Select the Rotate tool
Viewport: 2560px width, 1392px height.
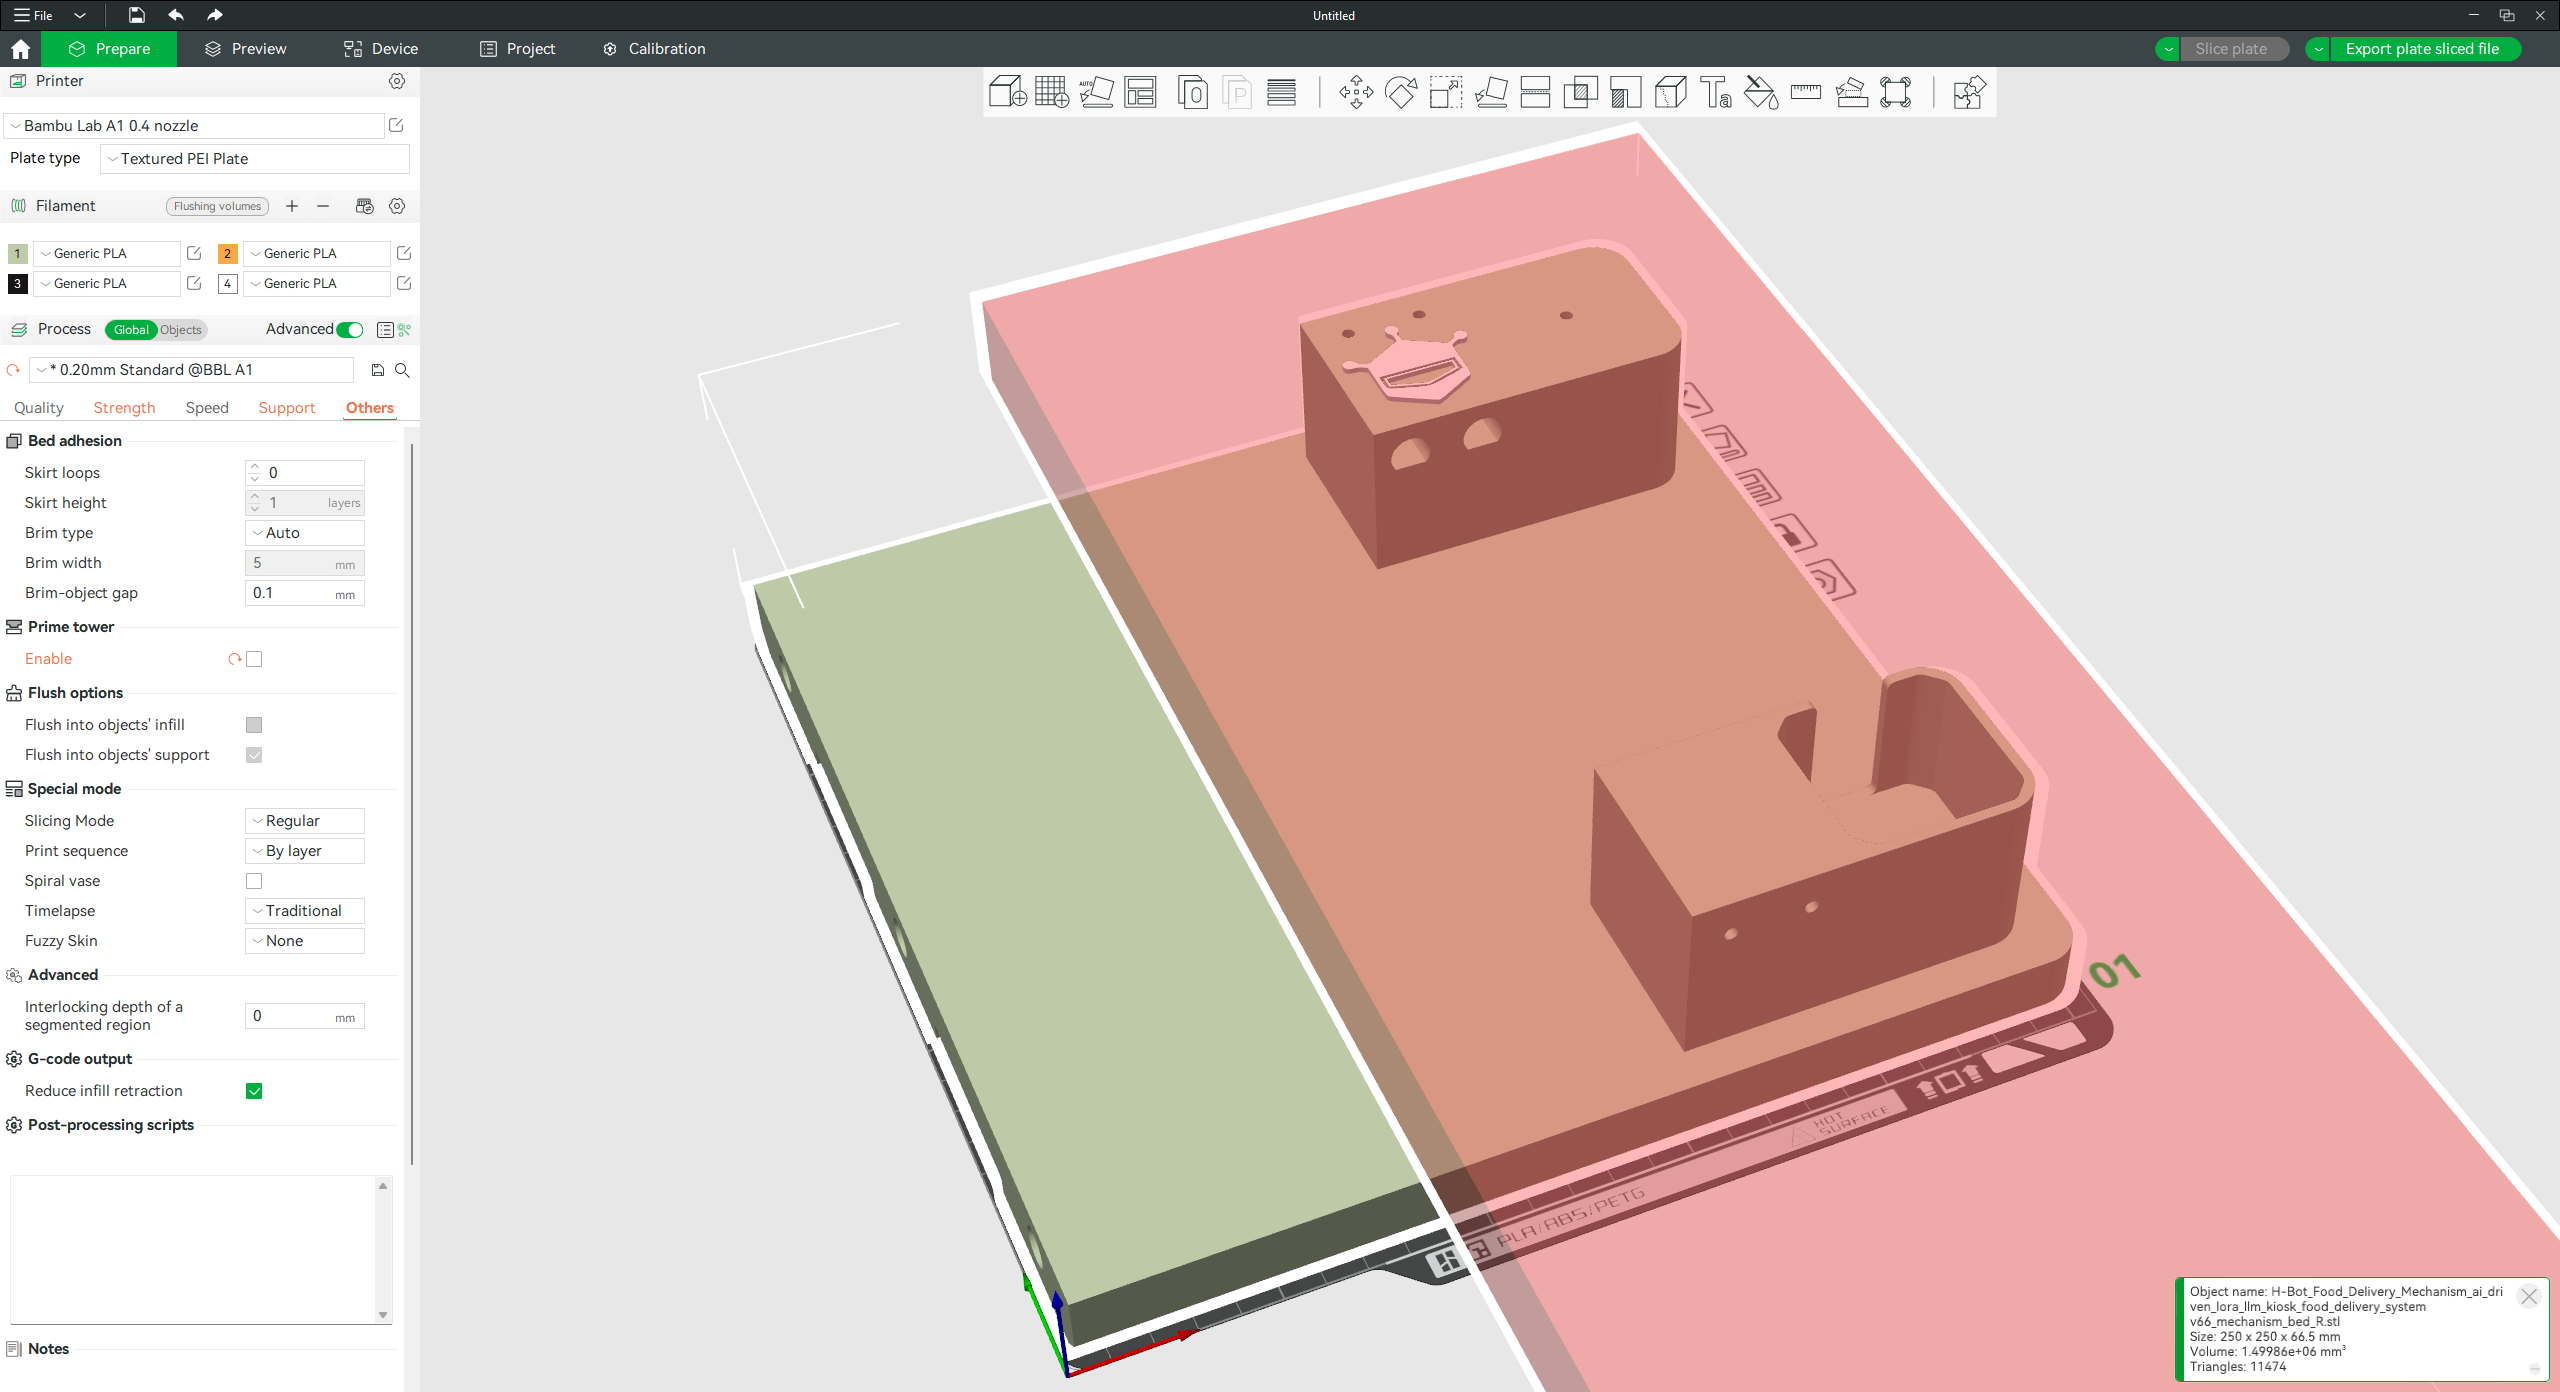[1400, 92]
